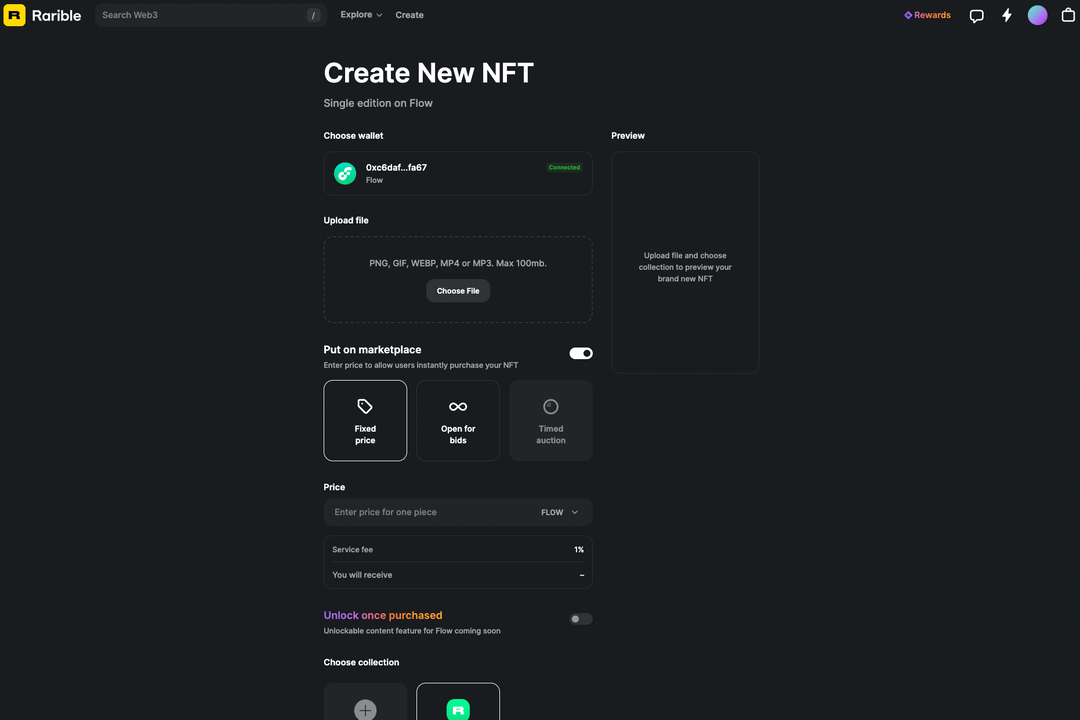Click the plus icon to create new collection
Screen dimensions: 1080x720
coord(365,708)
